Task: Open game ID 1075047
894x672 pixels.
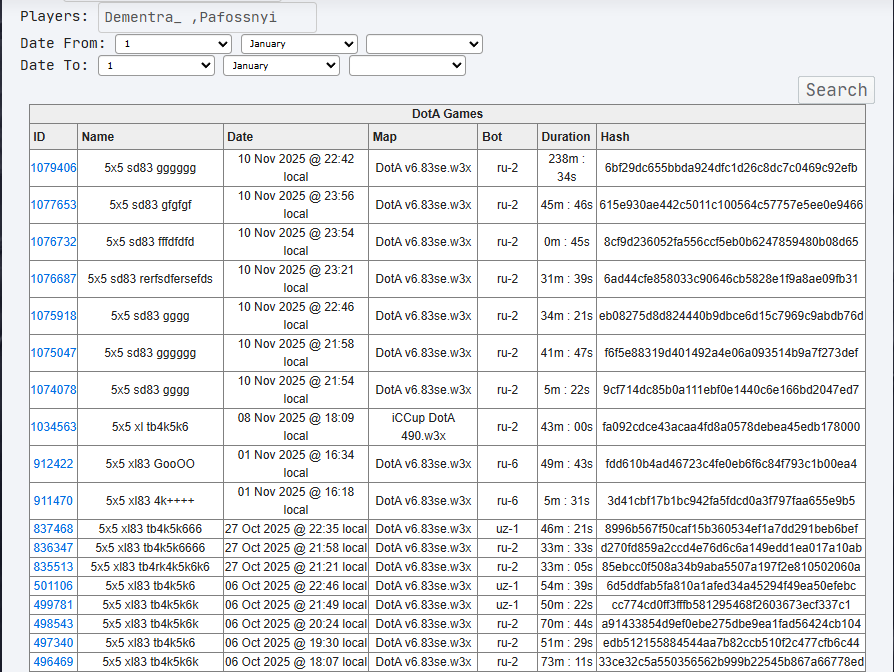Action: pos(54,353)
